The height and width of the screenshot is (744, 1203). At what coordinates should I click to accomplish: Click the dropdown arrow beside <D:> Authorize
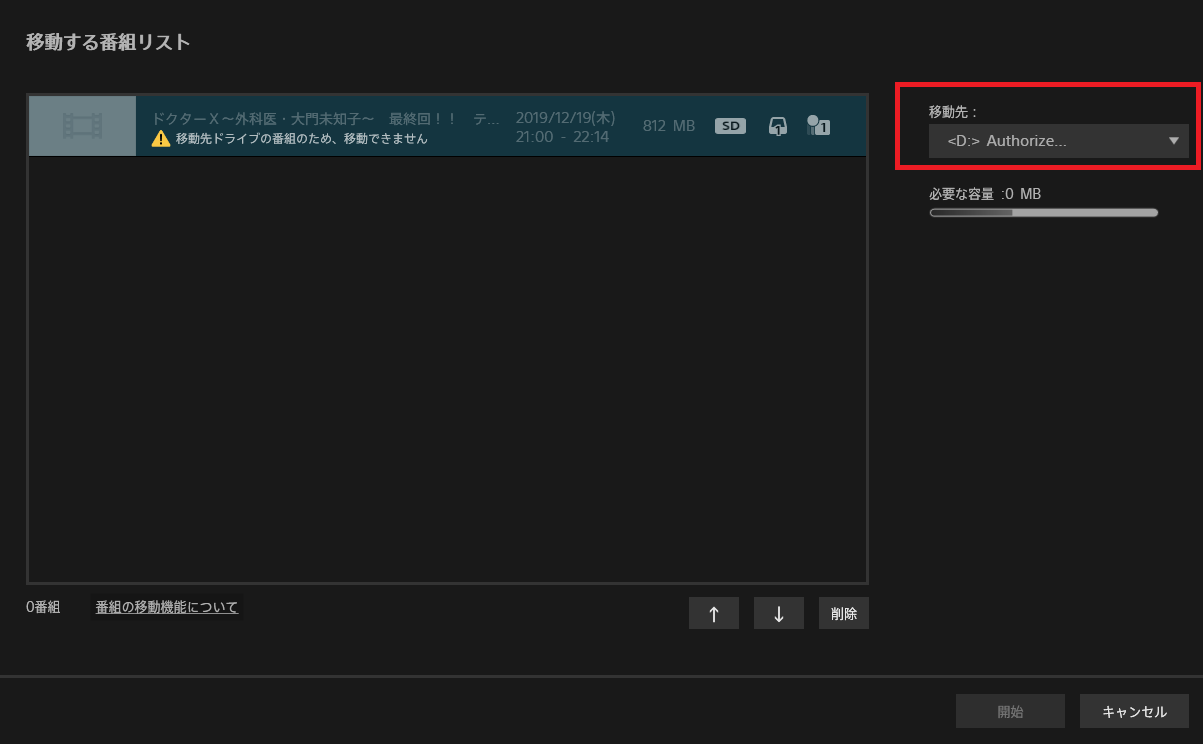click(1174, 141)
